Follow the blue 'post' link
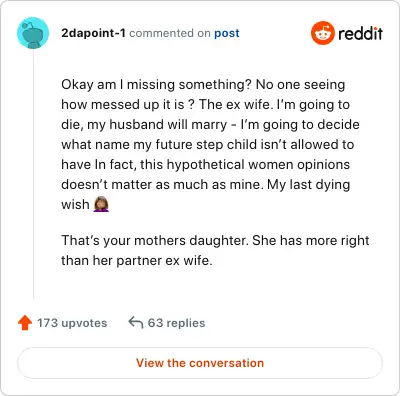400x396 pixels. [227, 33]
